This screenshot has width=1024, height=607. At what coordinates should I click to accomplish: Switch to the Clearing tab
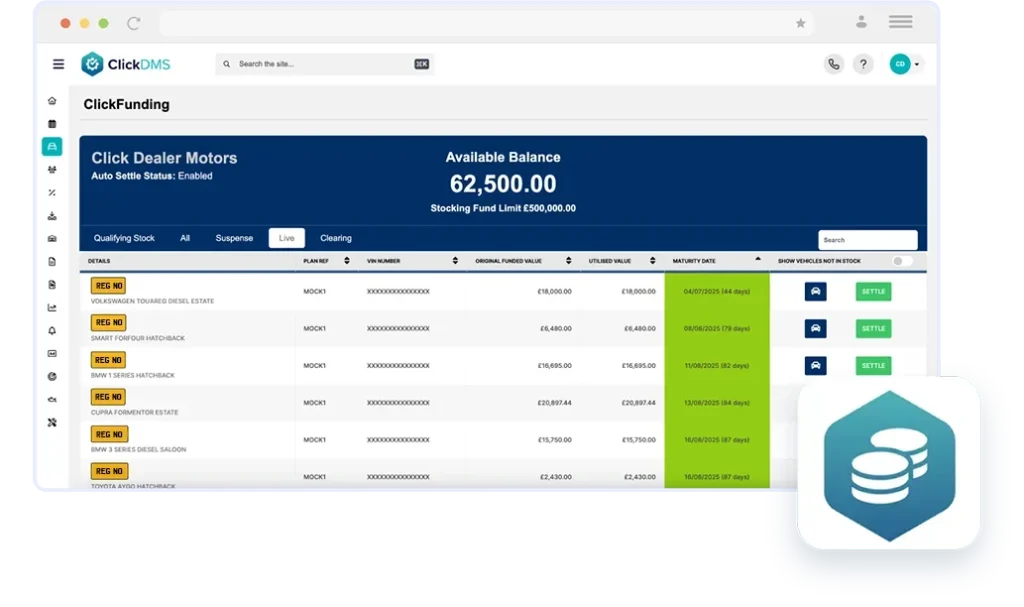(336, 238)
